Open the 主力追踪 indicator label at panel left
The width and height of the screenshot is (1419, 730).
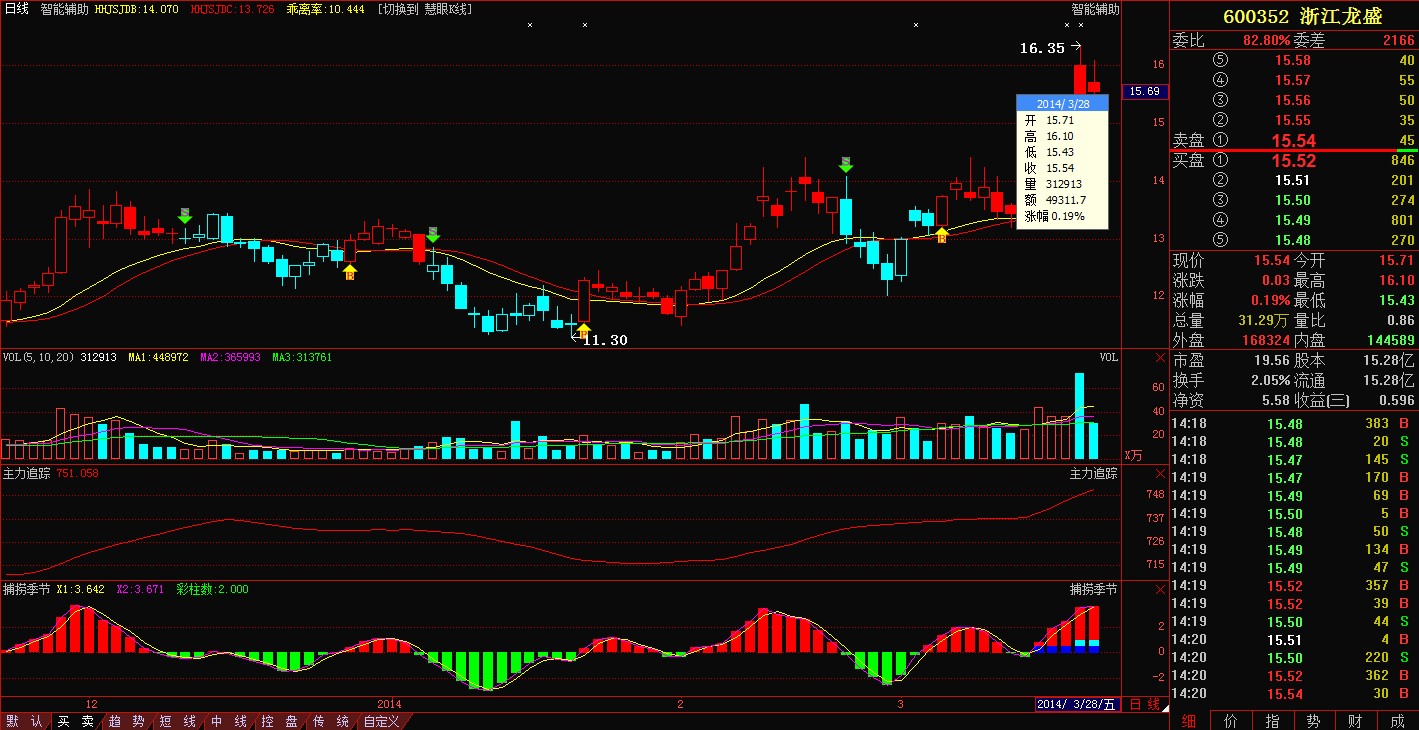click(27, 473)
